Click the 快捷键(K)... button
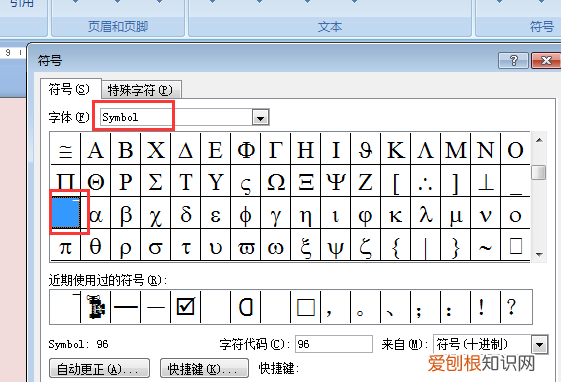Viewport: 561px width, 382px height. (x=204, y=369)
